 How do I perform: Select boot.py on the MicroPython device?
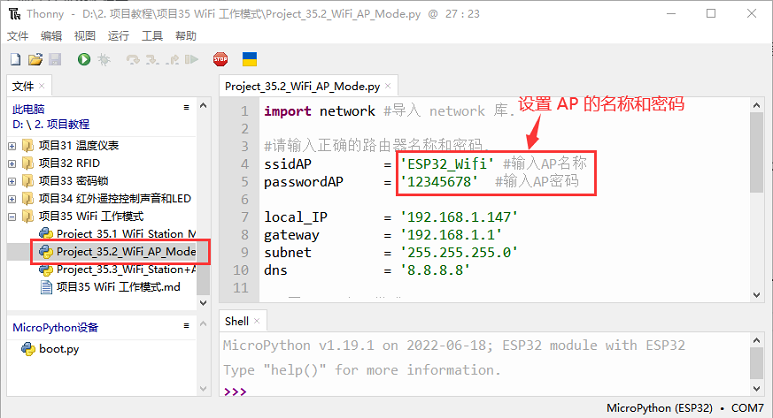click(x=59, y=349)
